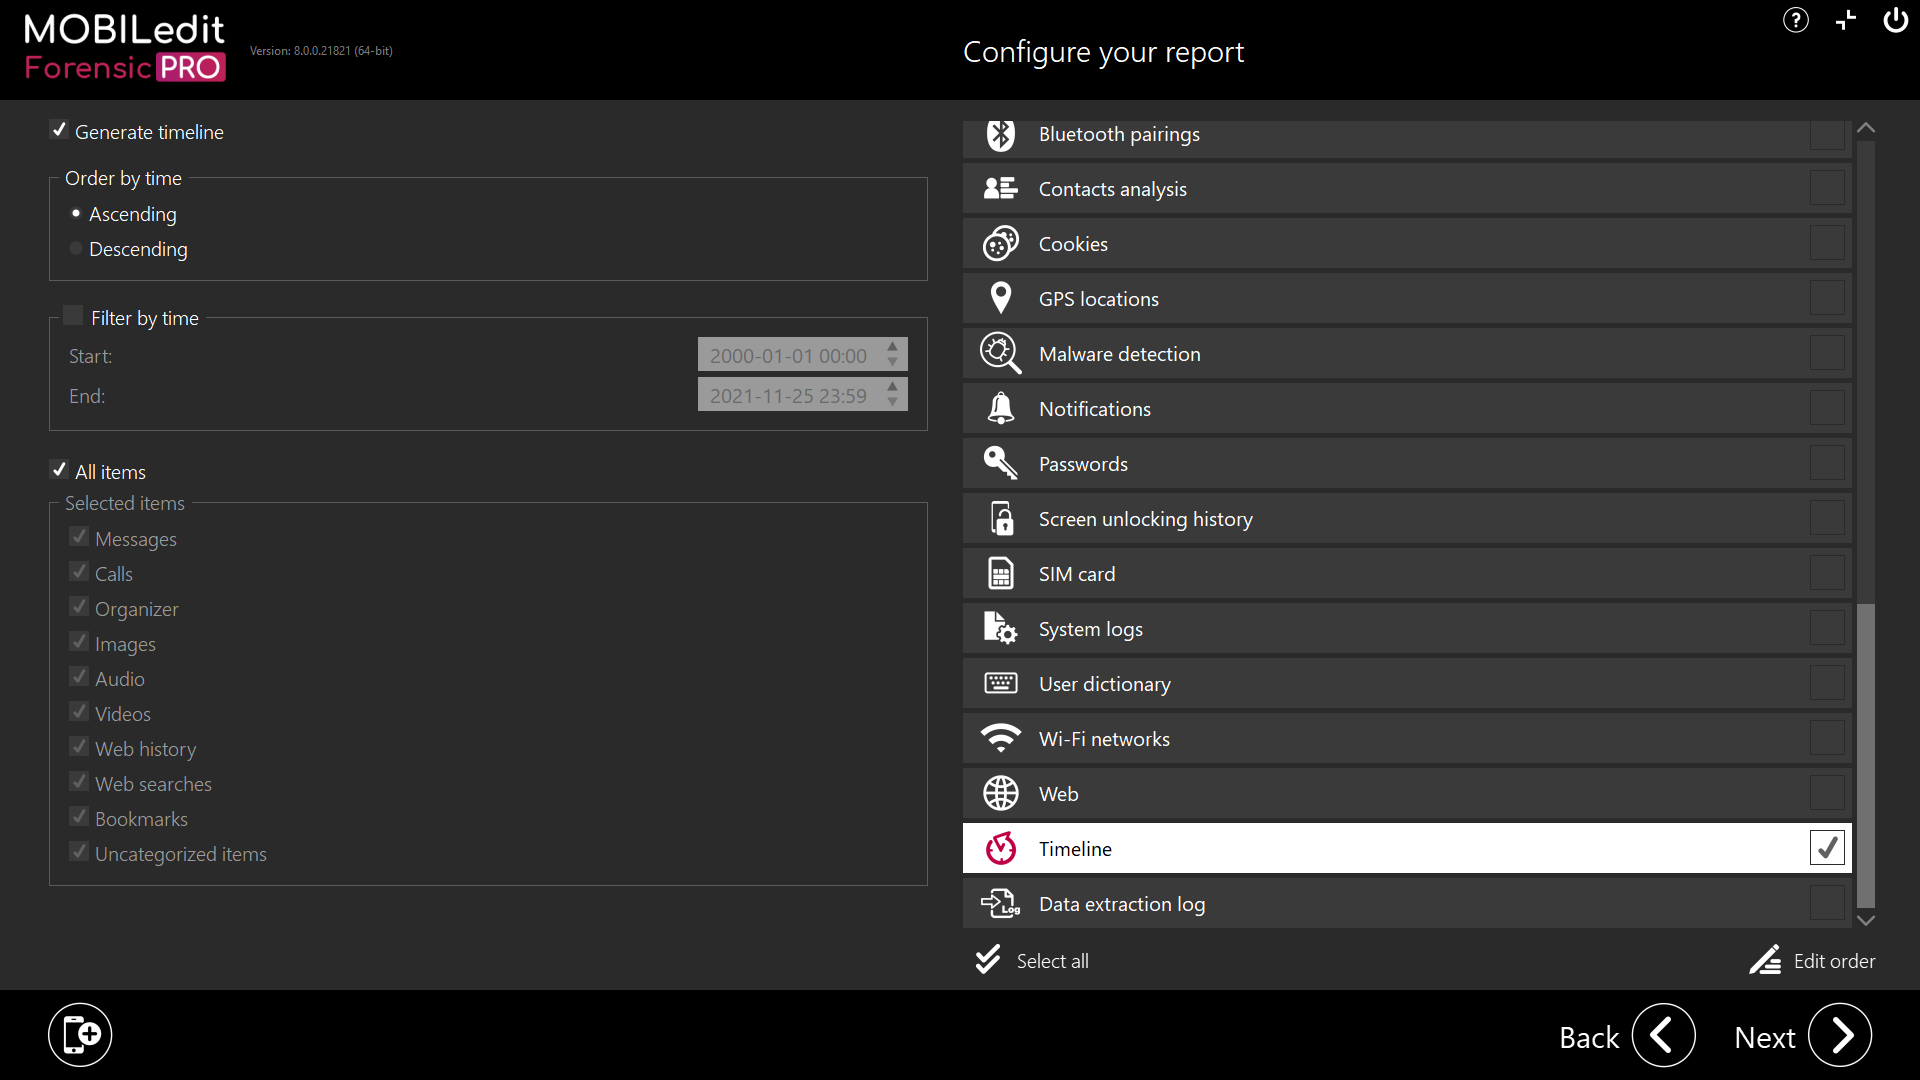Click the report list scrollbar thumb

click(1865, 755)
